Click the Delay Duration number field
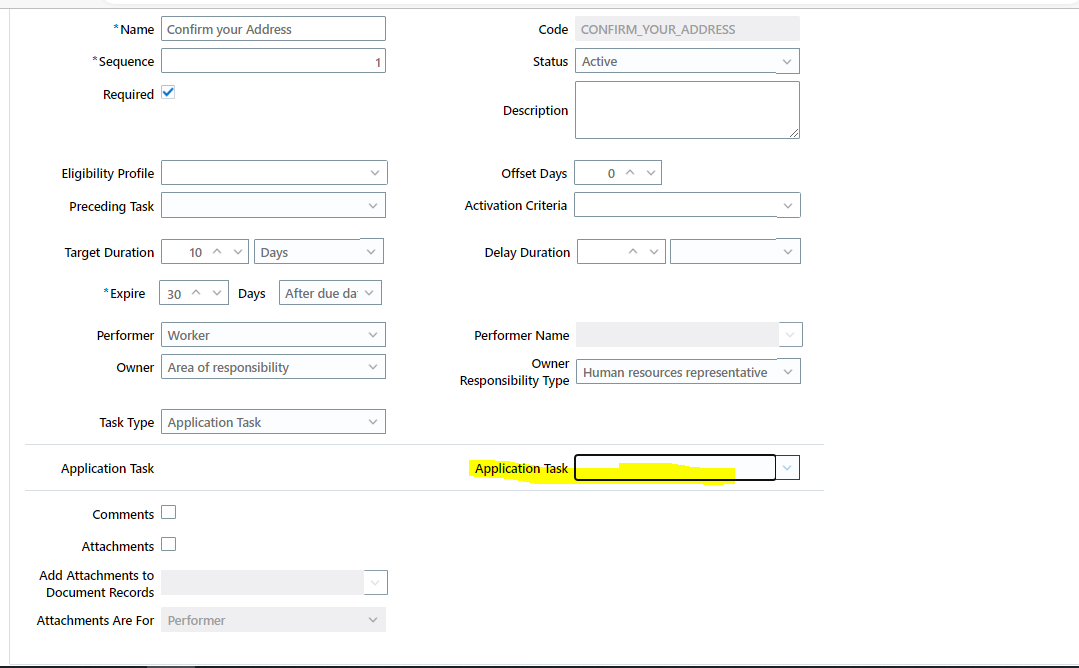The height and width of the screenshot is (668, 1079). 601,252
